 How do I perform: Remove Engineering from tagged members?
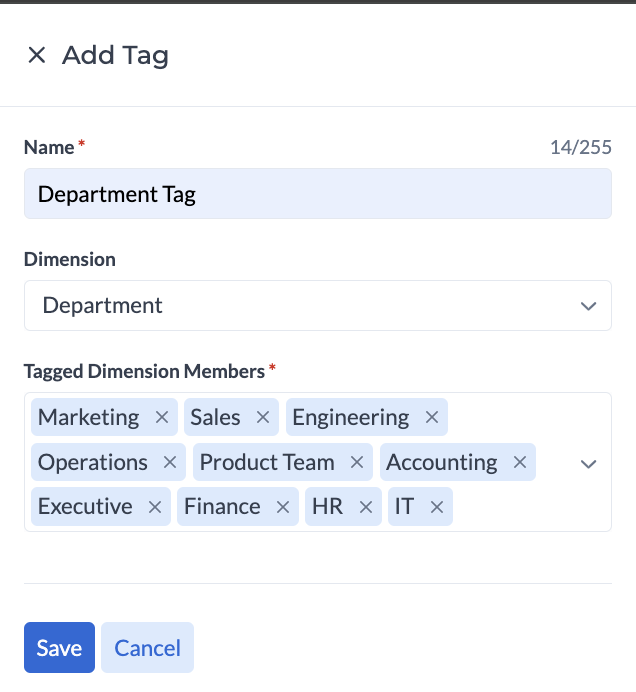point(432,417)
